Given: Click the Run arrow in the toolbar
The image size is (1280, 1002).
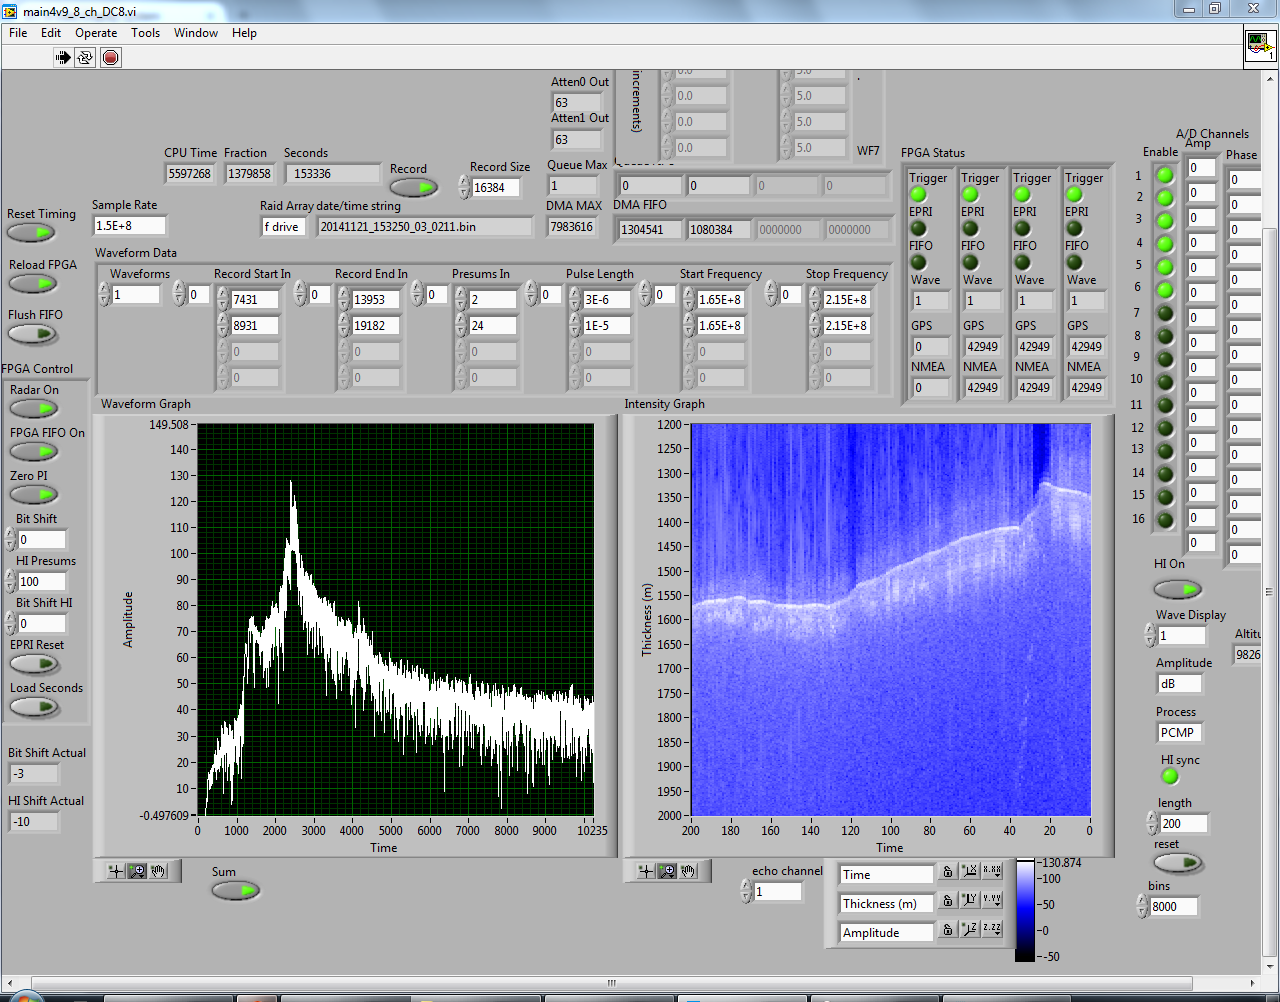Looking at the screenshot, I should click(x=63, y=58).
